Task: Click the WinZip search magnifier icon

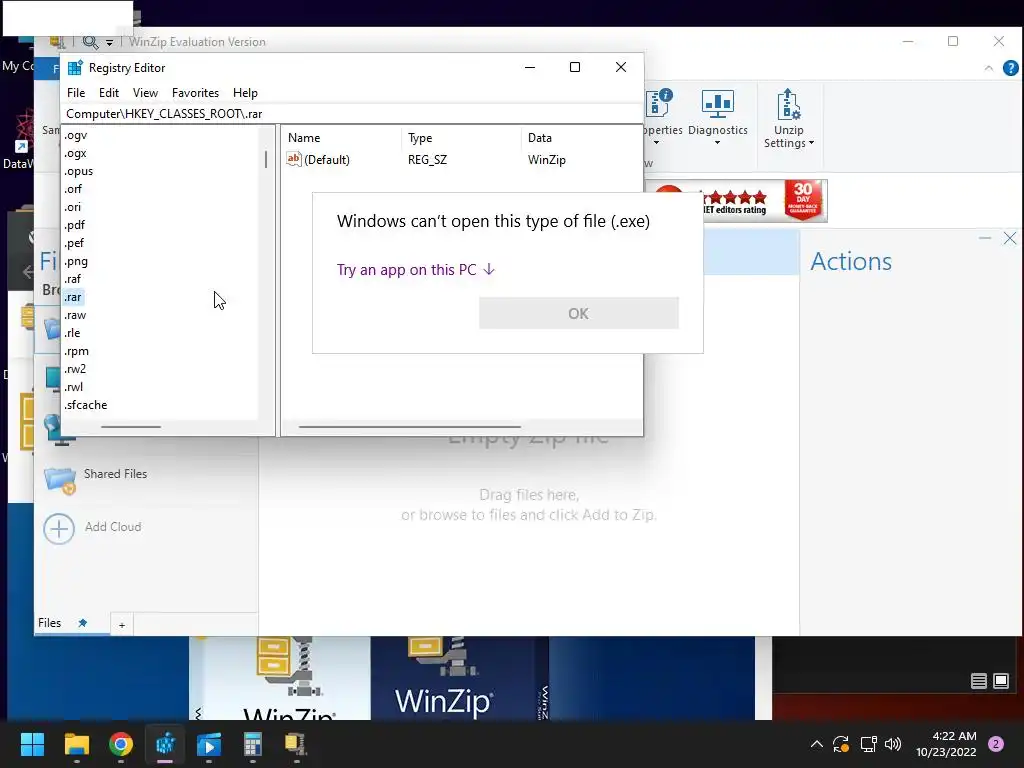Action: pos(90,42)
